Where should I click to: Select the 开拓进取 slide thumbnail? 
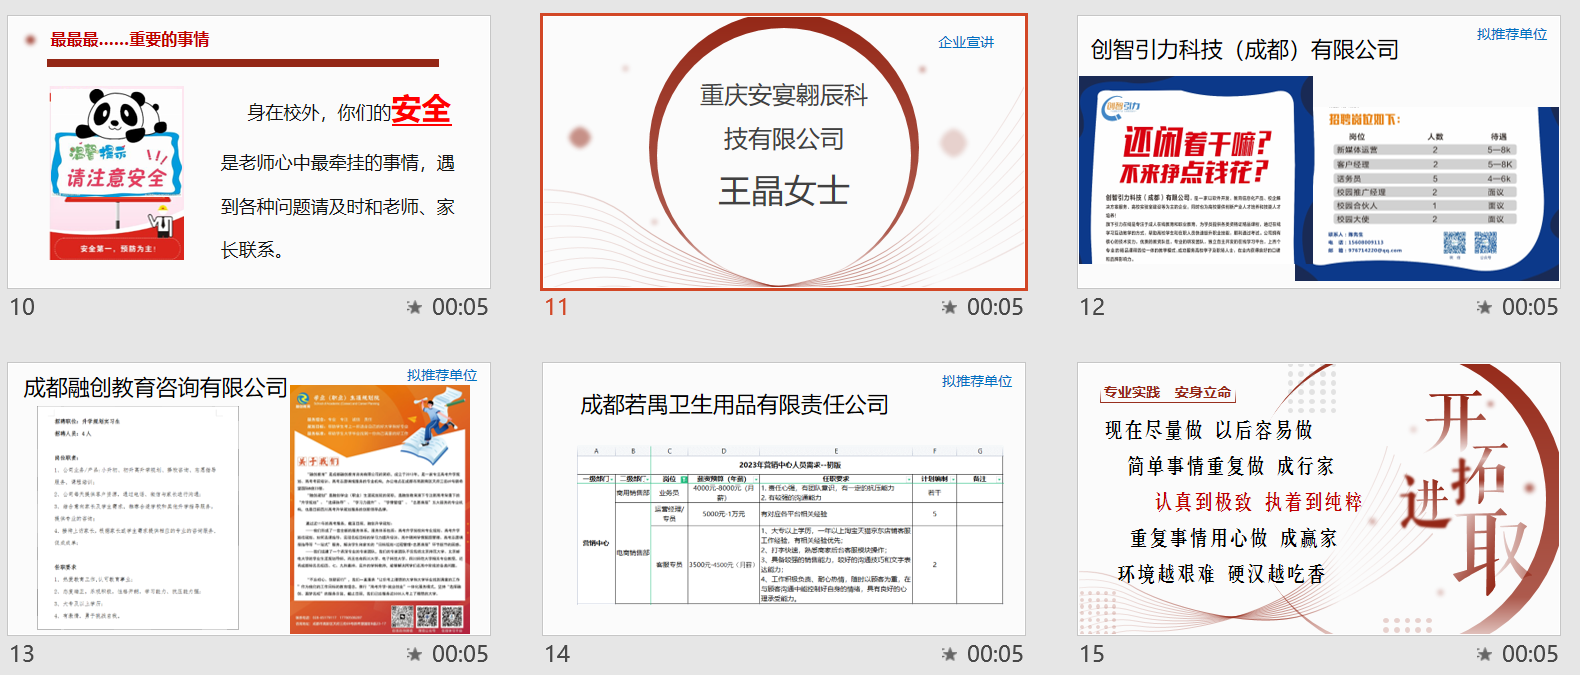point(1318,499)
